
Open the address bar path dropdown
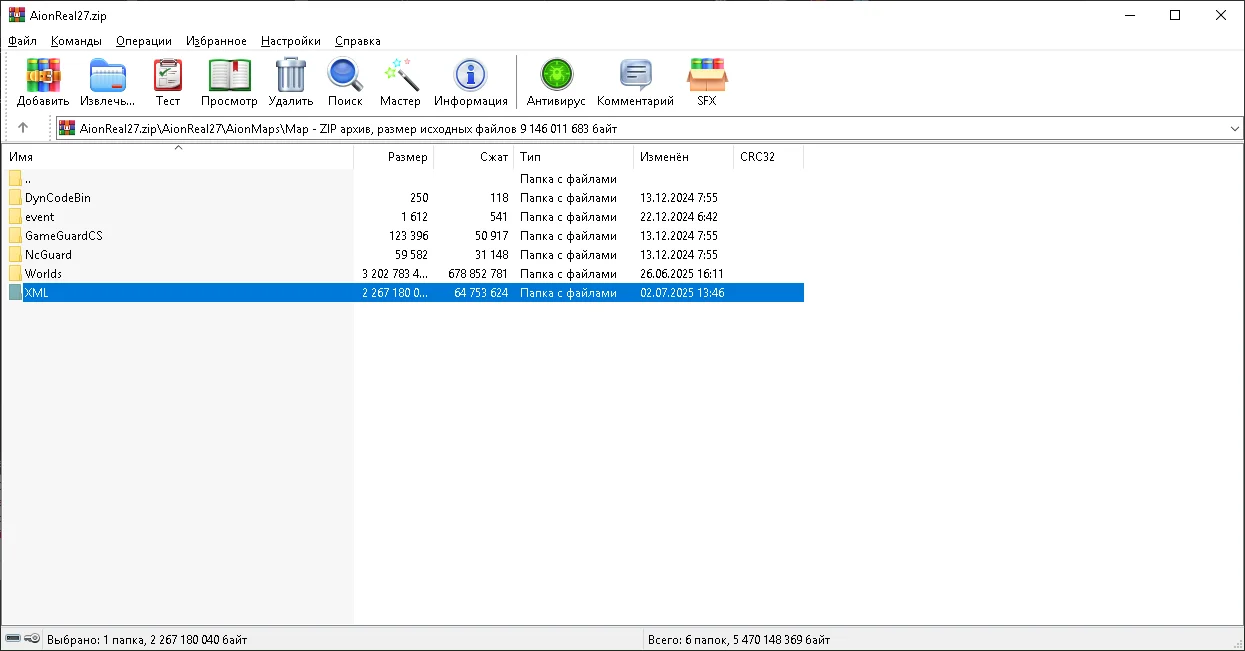1234,128
